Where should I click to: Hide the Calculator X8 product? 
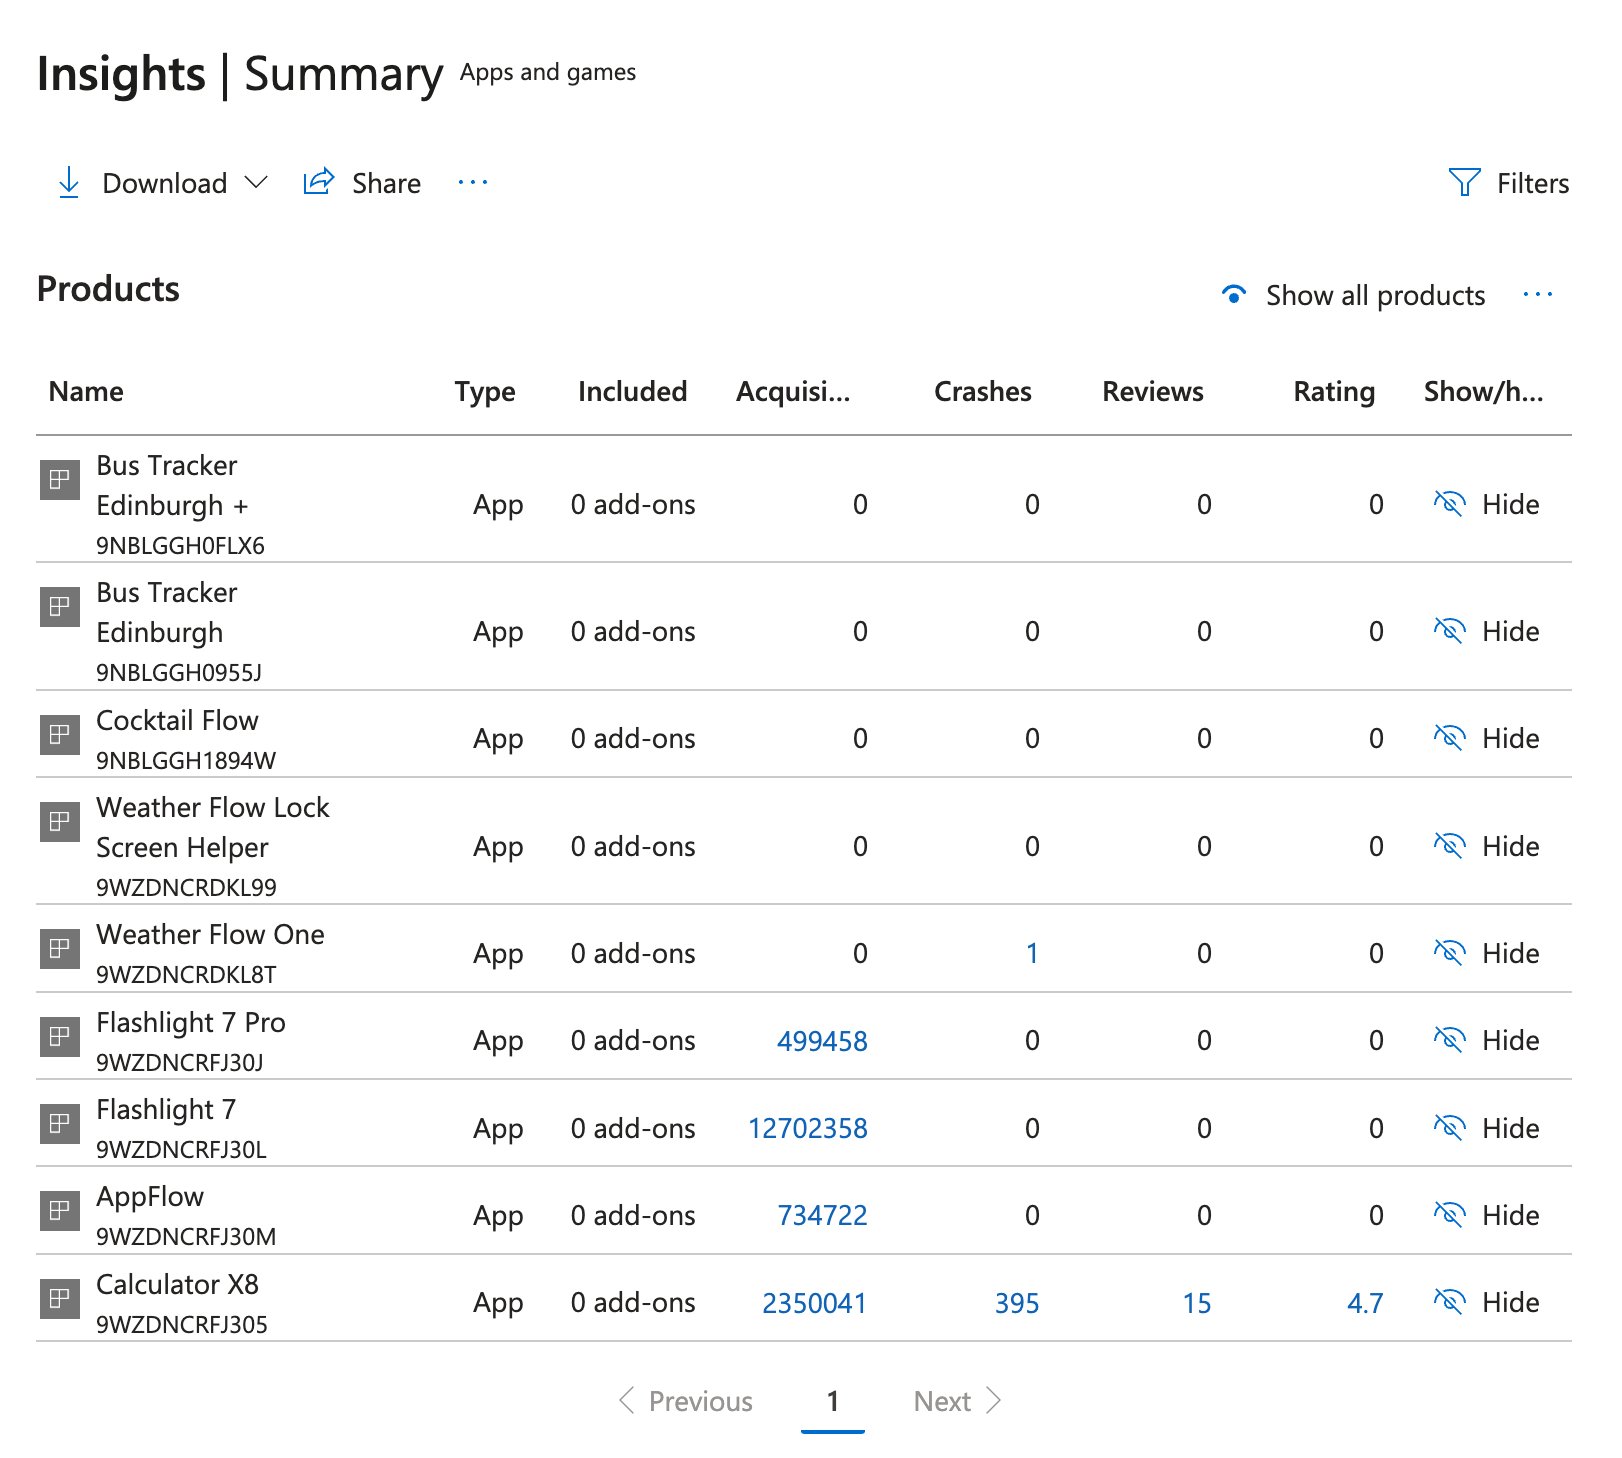pos(1486,1302)
